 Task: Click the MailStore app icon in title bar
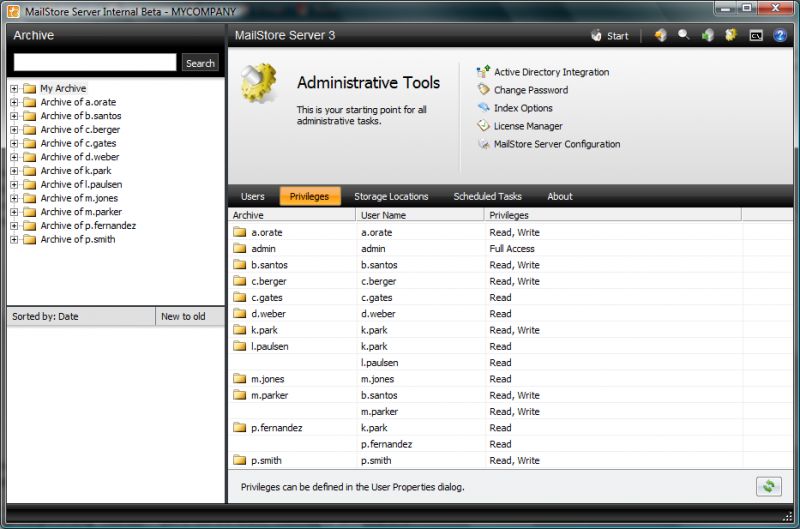(14, 11)
